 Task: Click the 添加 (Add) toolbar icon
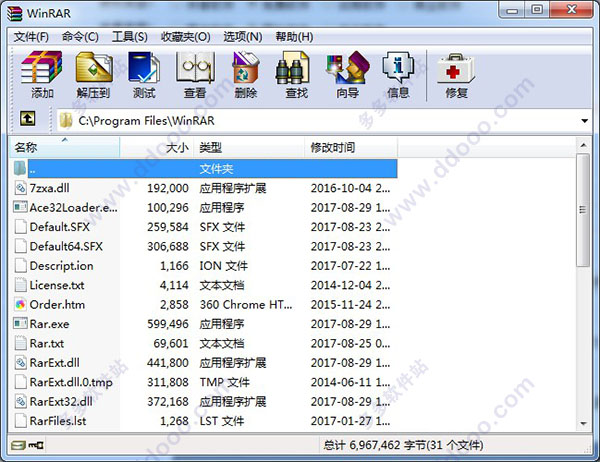[x=41, y=67]
